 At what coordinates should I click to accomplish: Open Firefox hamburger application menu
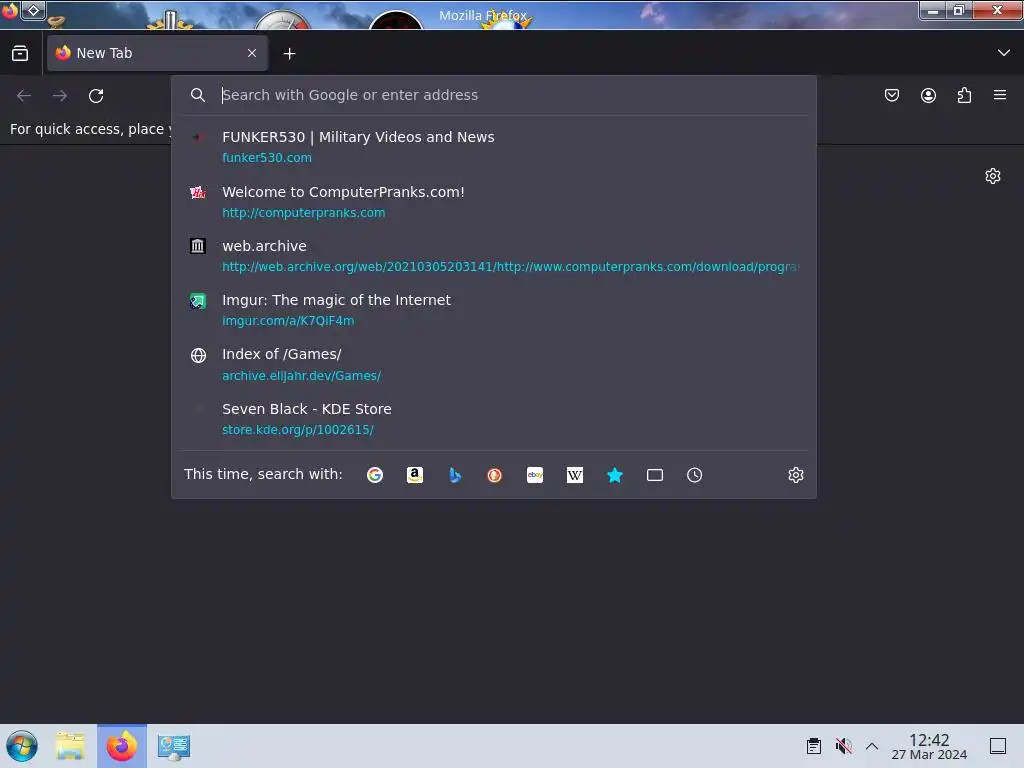1000,95
